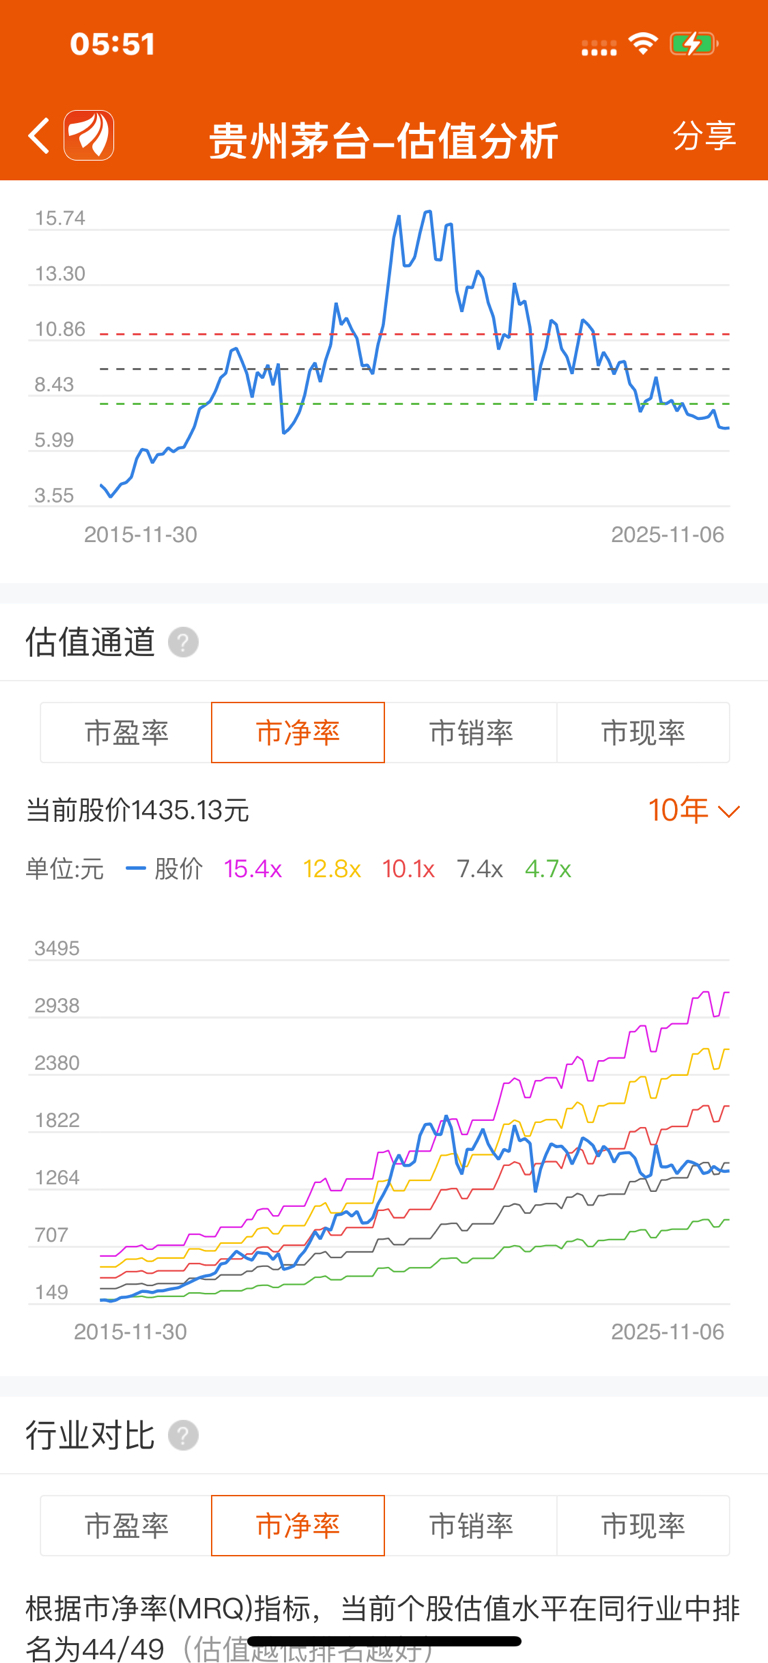Open help icon next to 行业对比
Viewport: 768px width, 1663px height.
[183, 1435]
